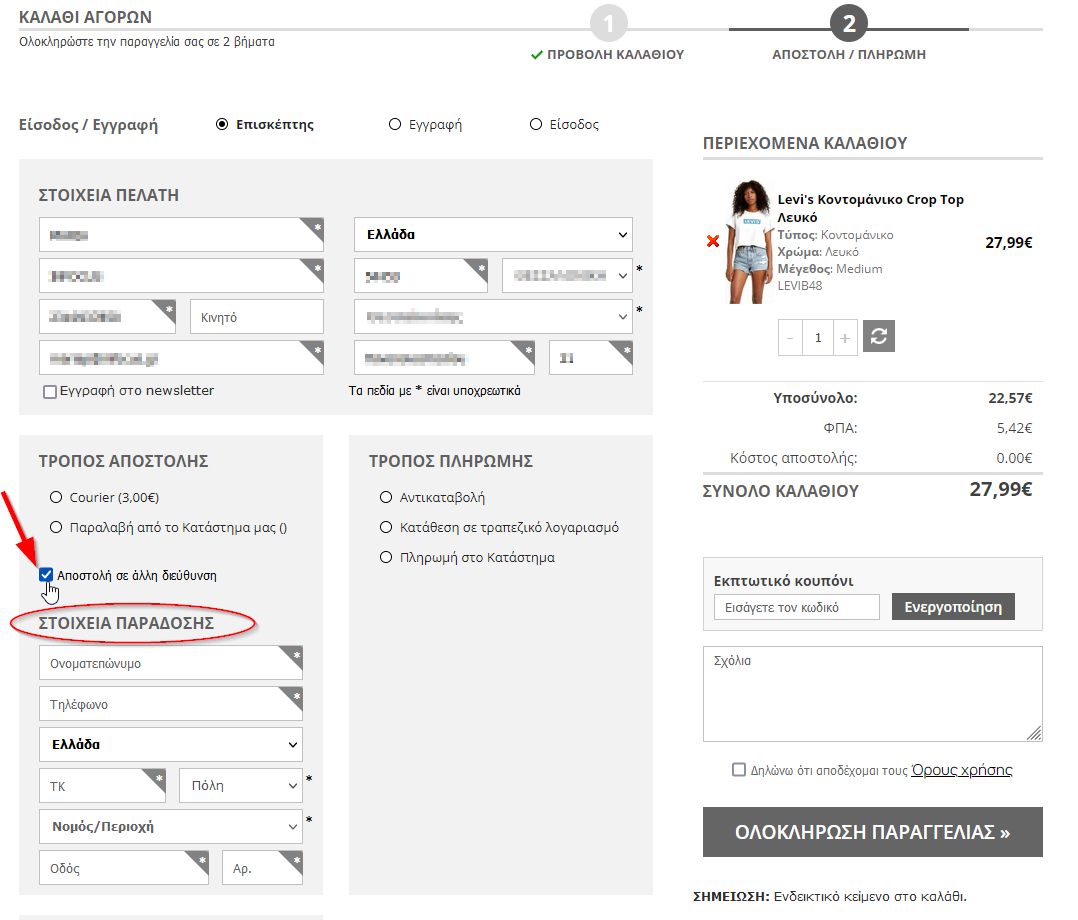Decrease quantity with minus button

(791, 338)
